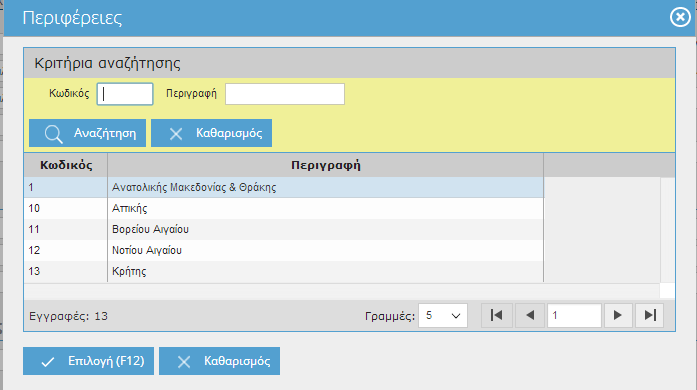Close the Περιφέρειες dialog with the X icon
Image resolution: width=697 pixels, height=390 pixels.
point(680,17)
